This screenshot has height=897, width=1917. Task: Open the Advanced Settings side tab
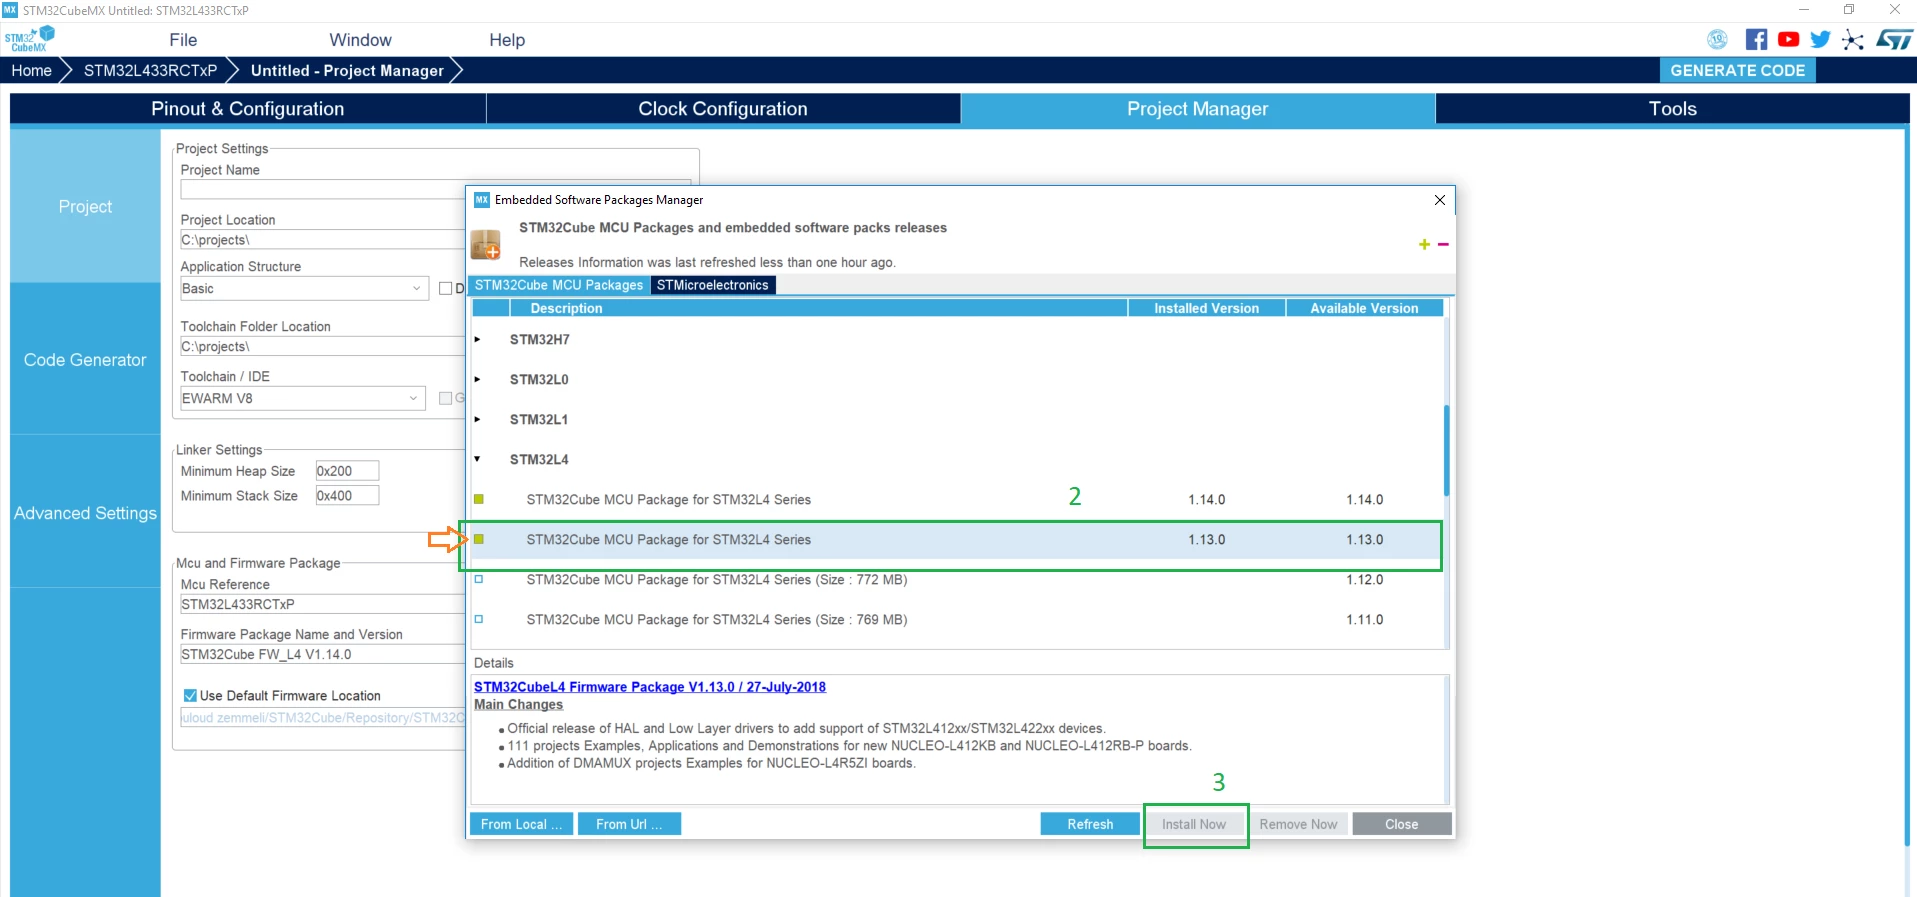click(x=85, y=513)
